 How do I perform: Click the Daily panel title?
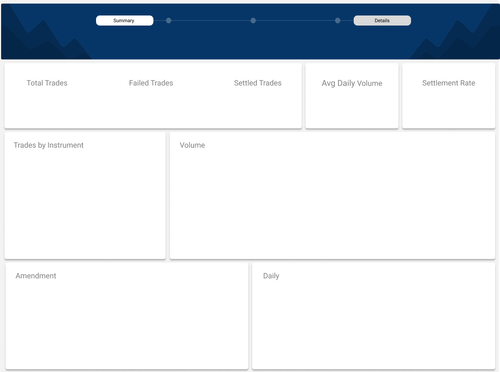[x=271, y=276]
